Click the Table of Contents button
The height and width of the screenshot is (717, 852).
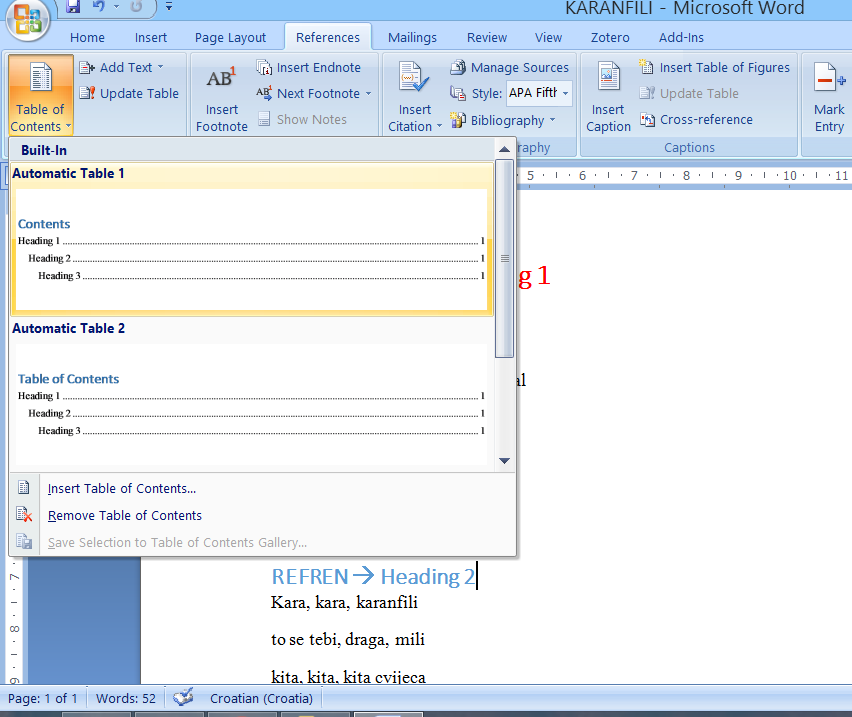point(41,95)
